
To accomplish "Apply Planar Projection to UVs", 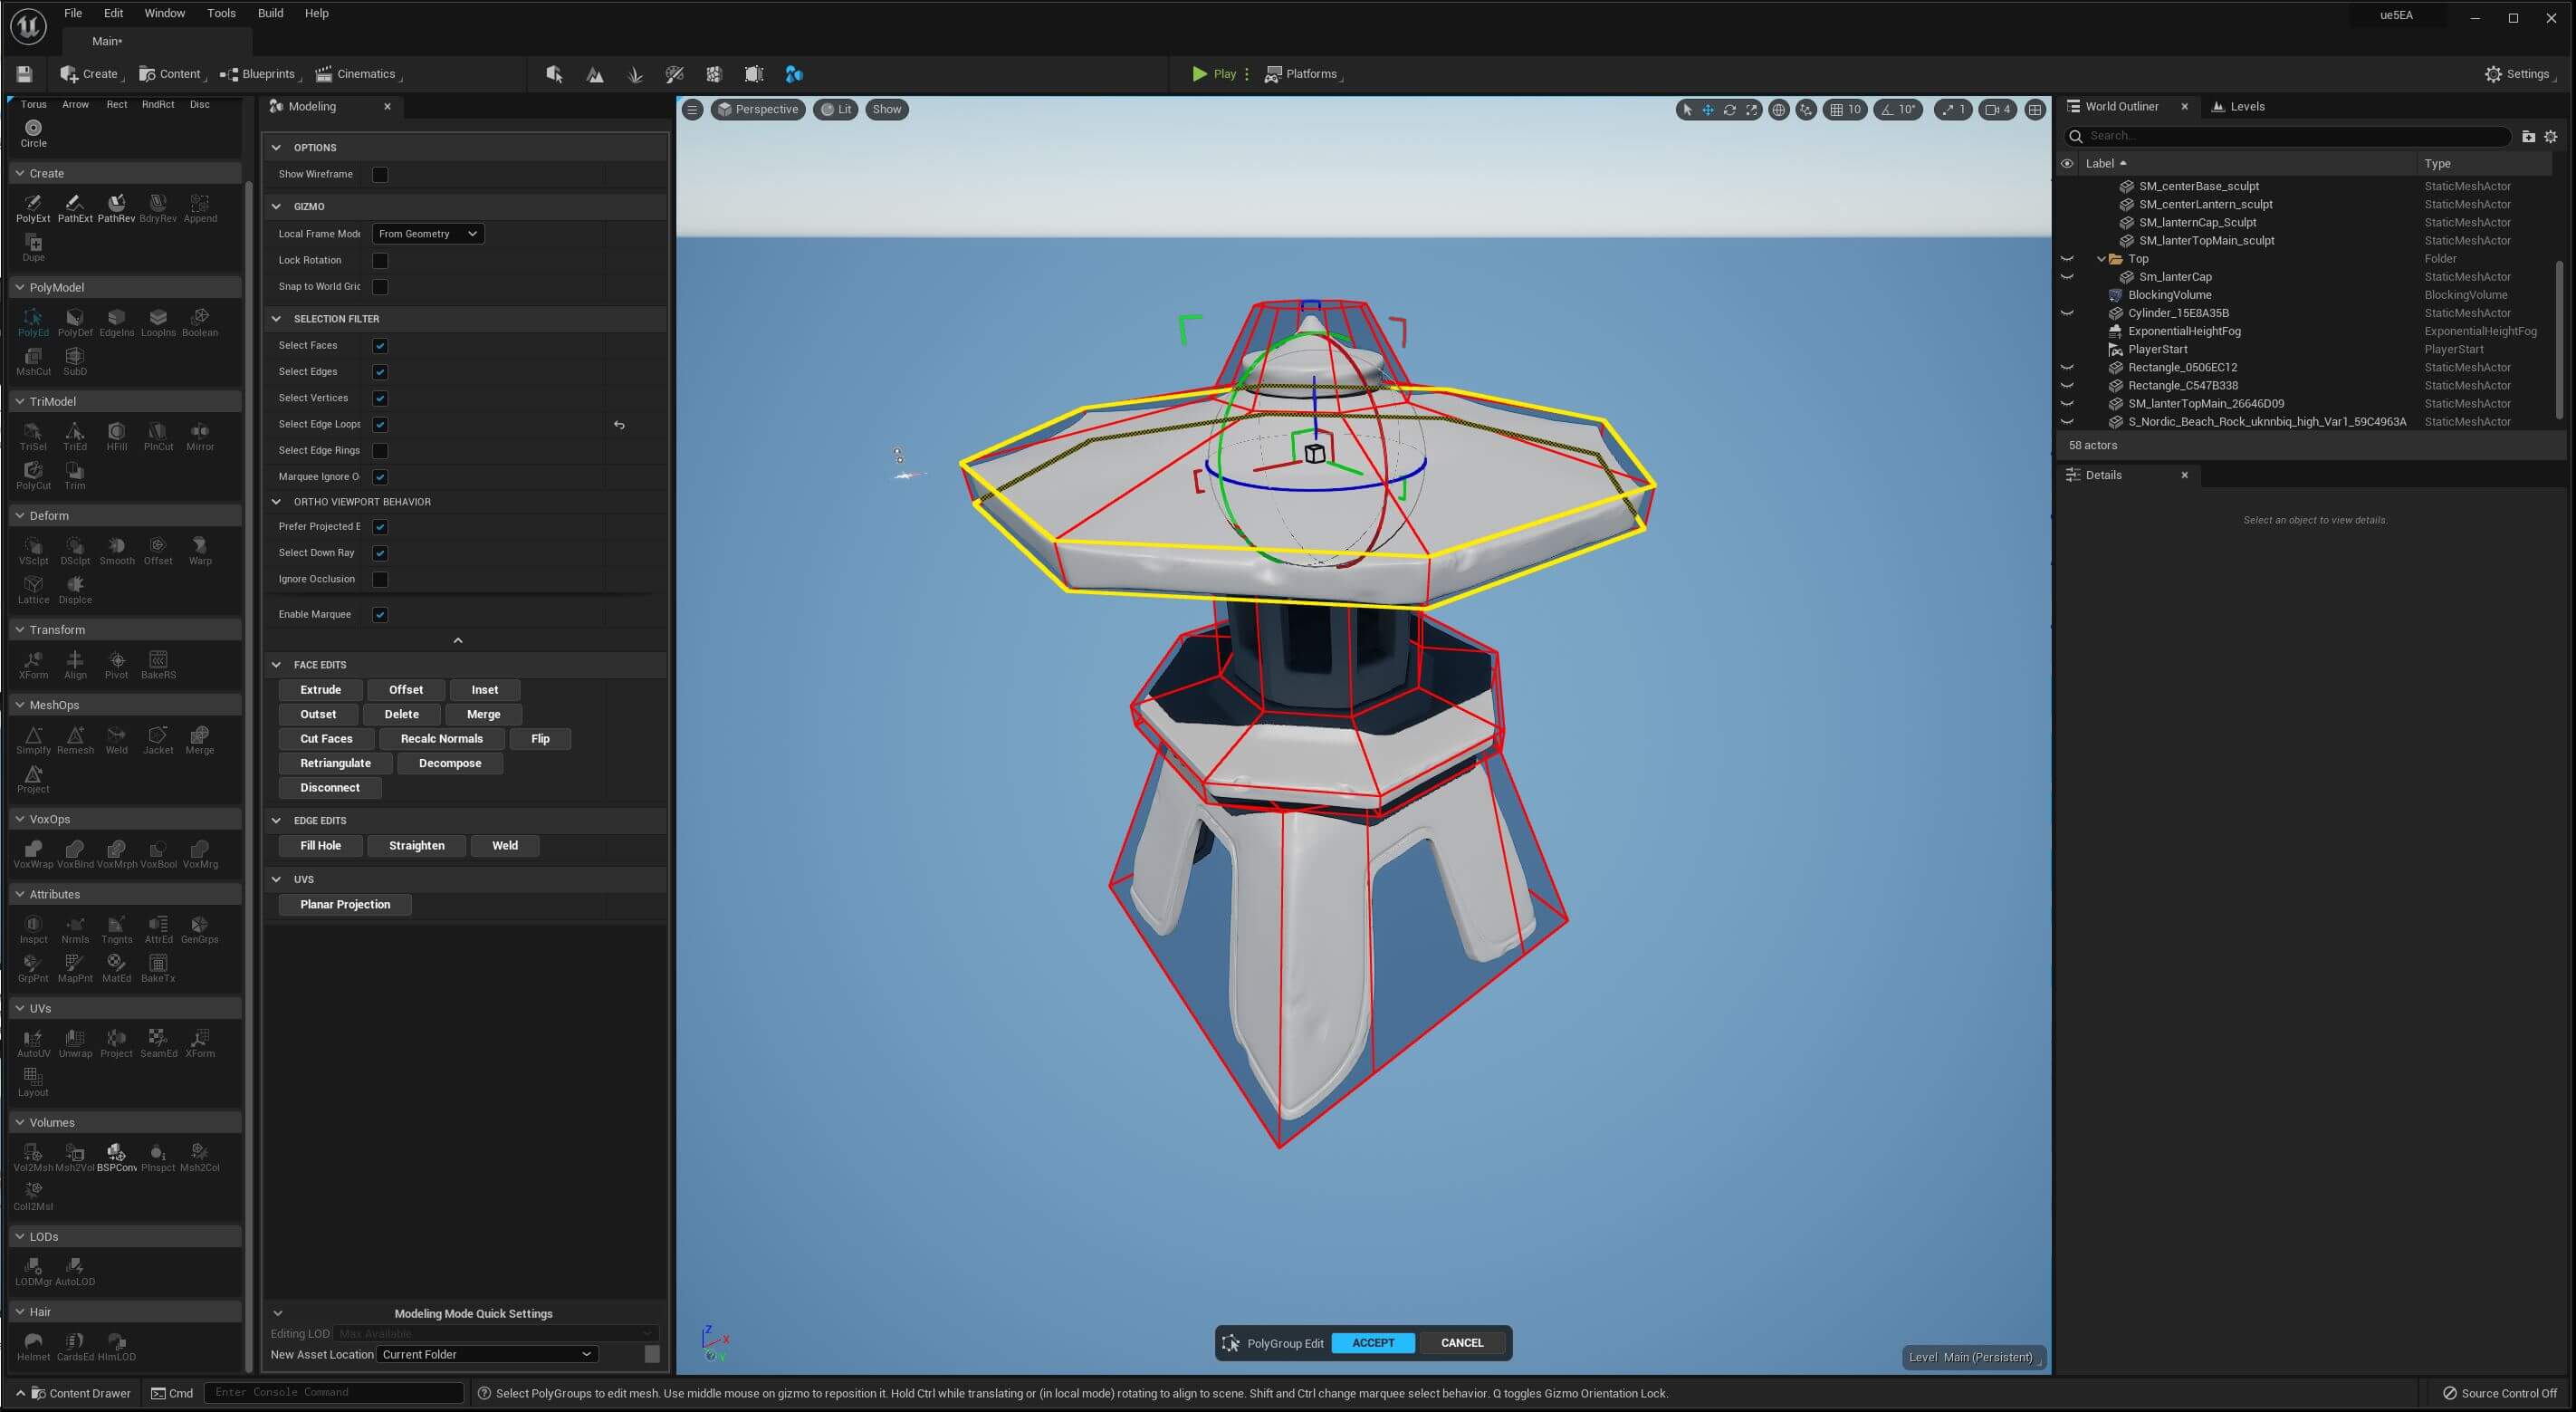I will [x=344, y=904].
